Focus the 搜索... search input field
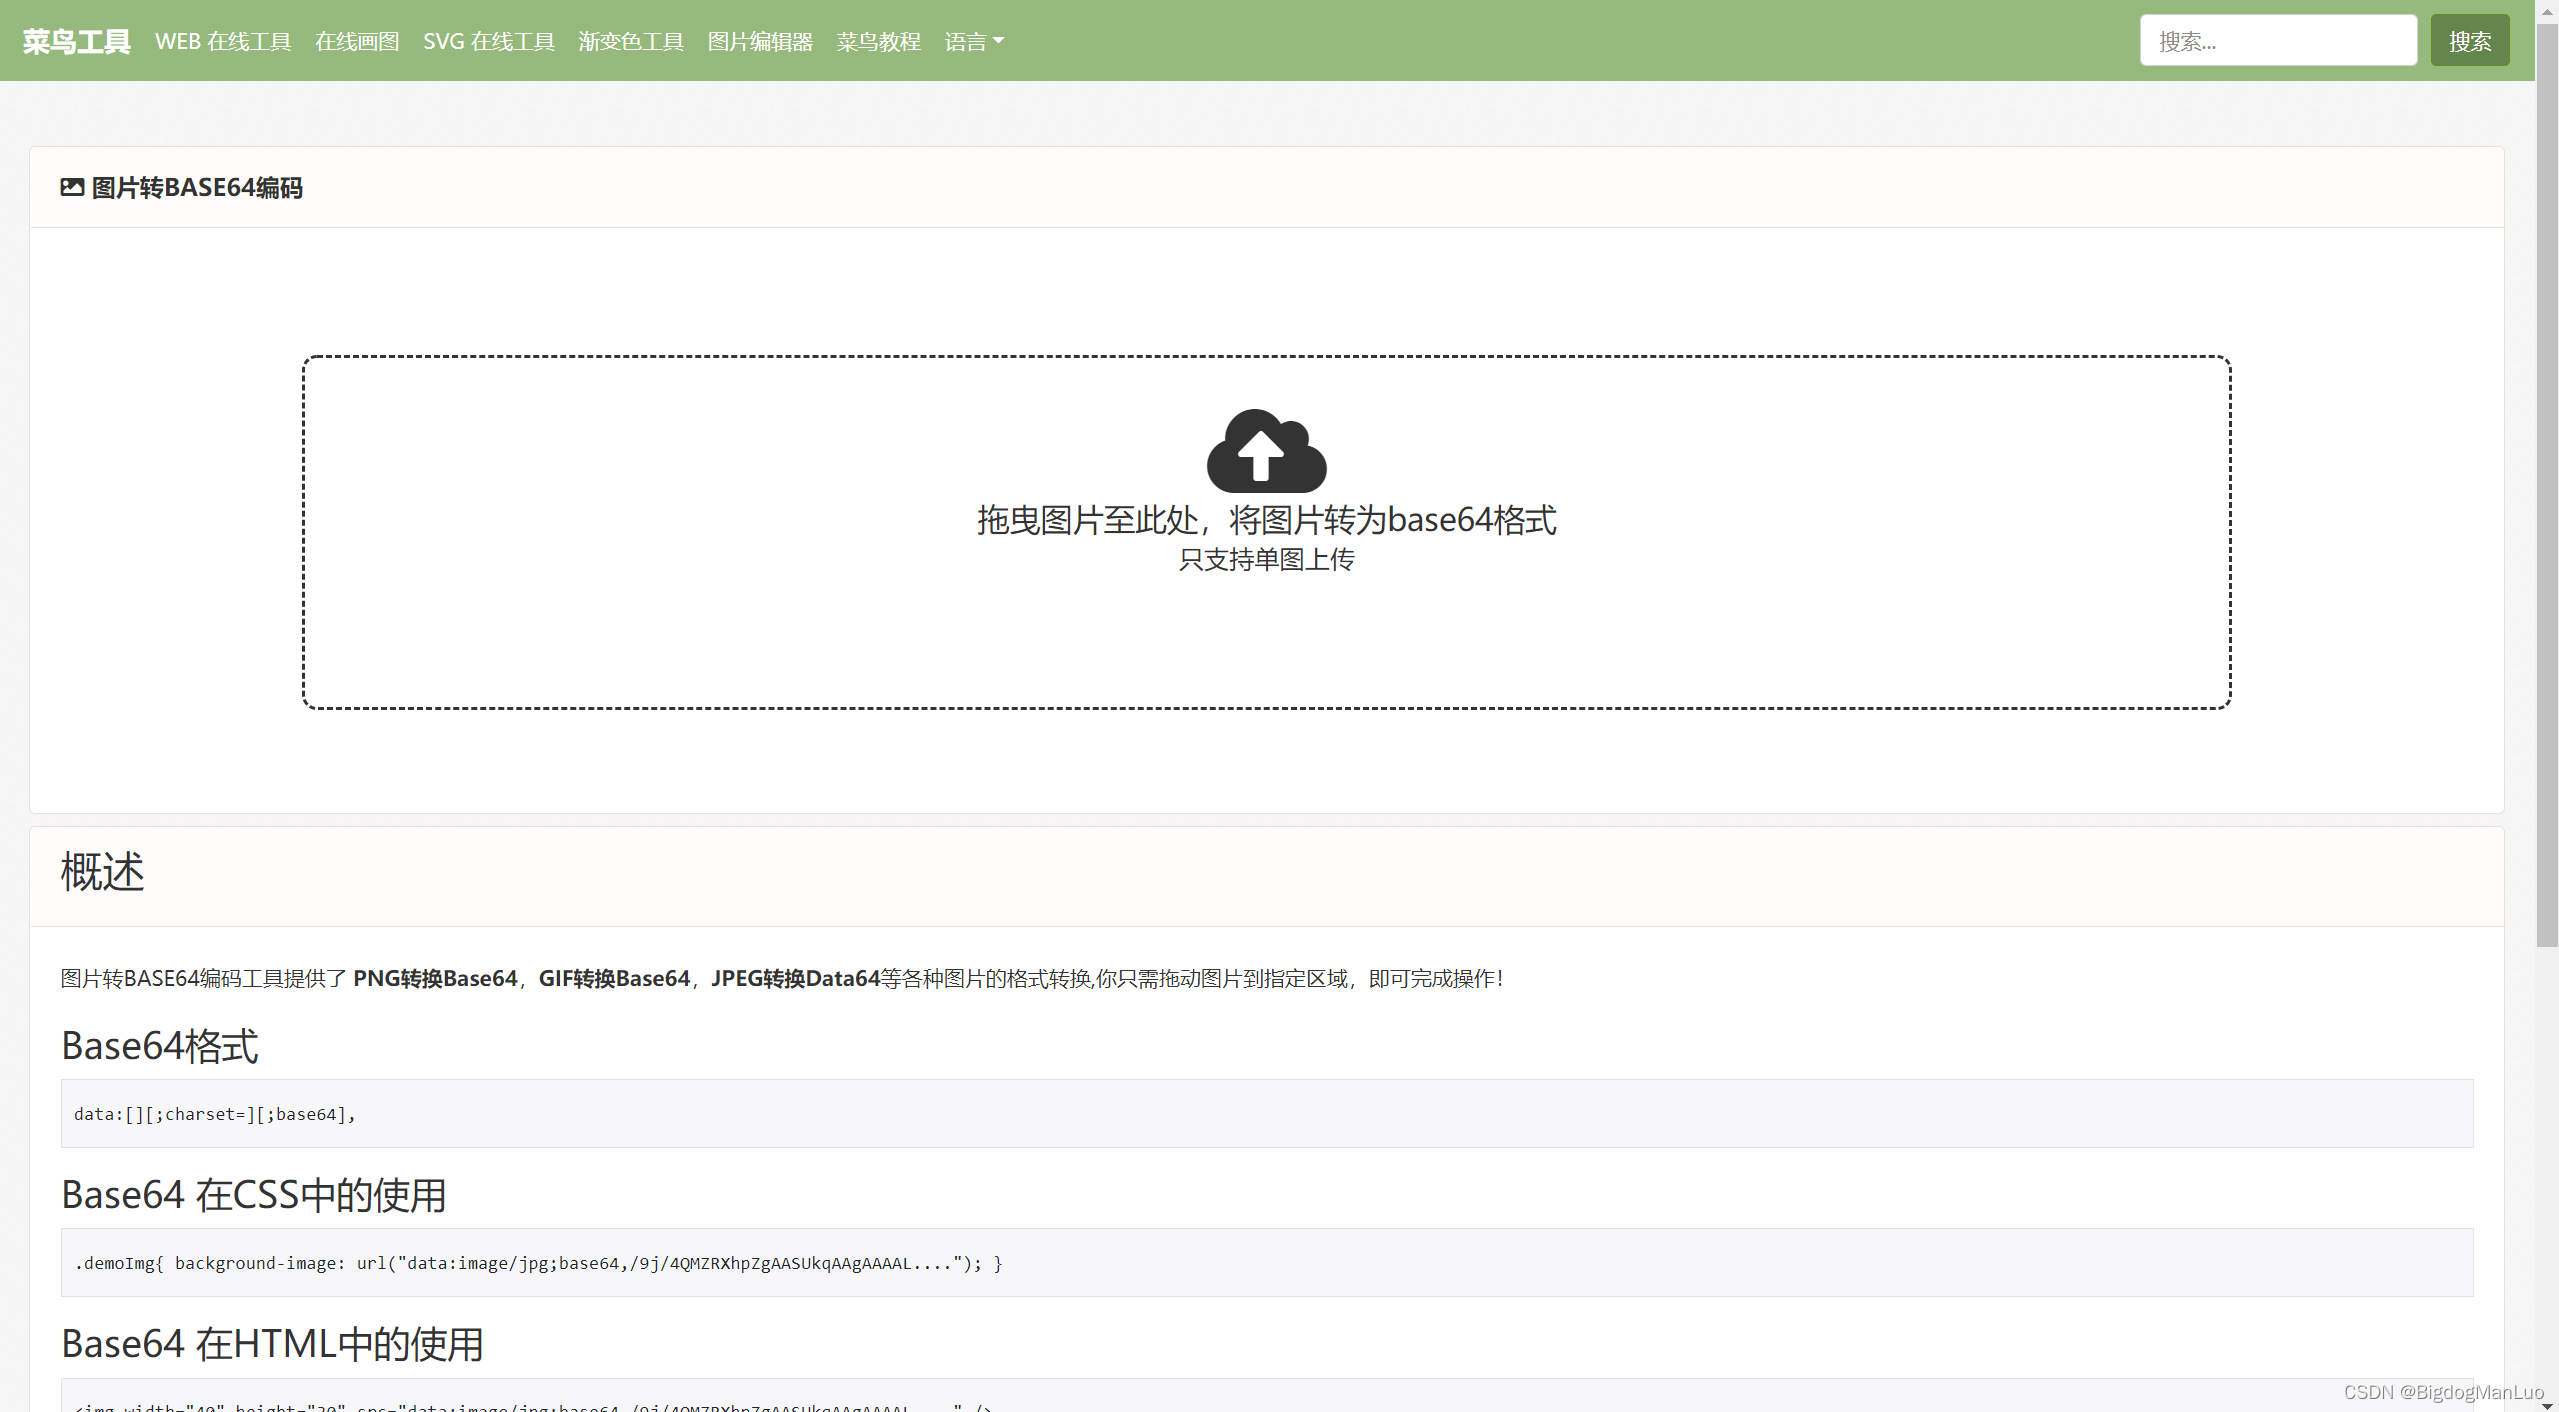Image resolution: width=2559 pixels, height=1412 pixels. click(x=2277, y=41)
